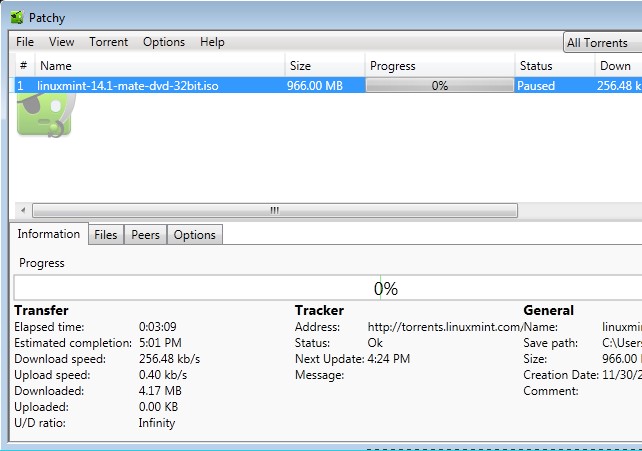Open the Torrent menu
Viewport: 642px width, 451px height.
(x=109, y=42)
